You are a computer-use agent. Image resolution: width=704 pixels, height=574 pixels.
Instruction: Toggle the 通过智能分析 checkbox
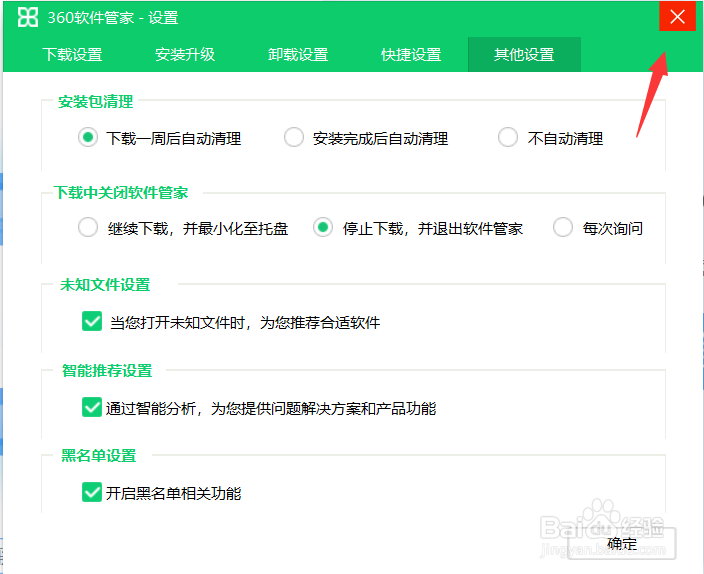pos(92,407)
